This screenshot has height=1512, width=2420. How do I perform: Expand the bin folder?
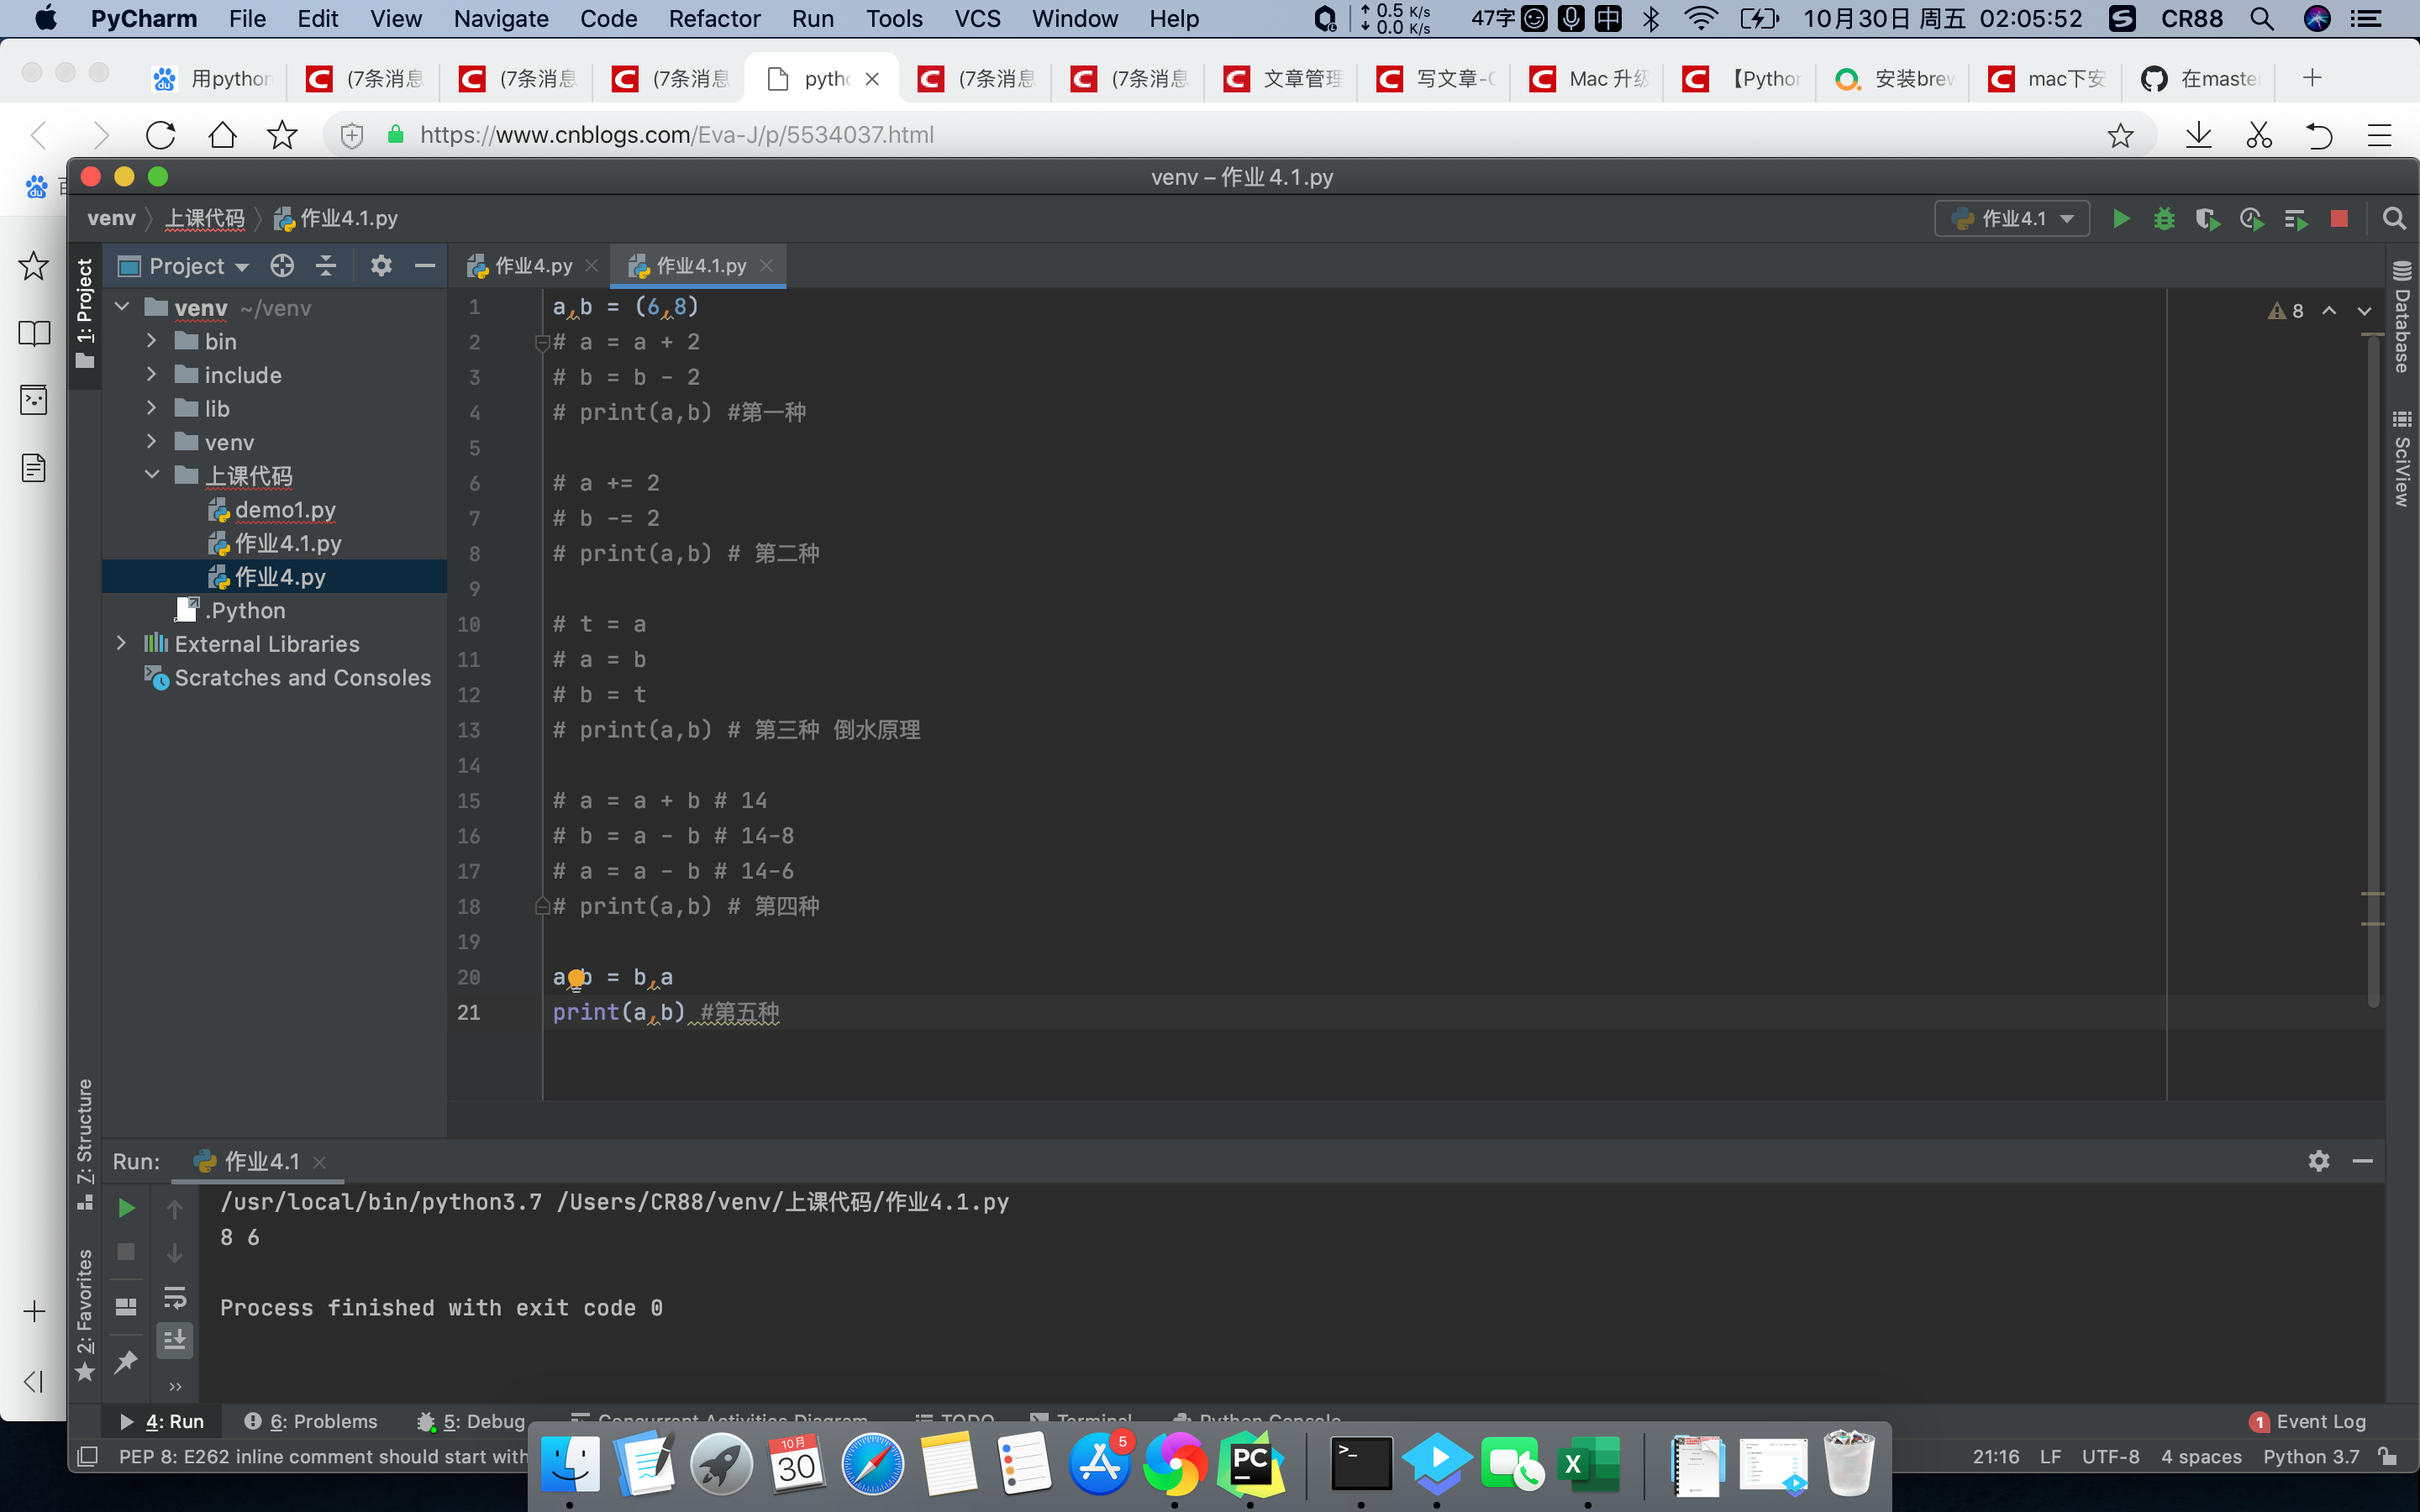tap(152, 341)
